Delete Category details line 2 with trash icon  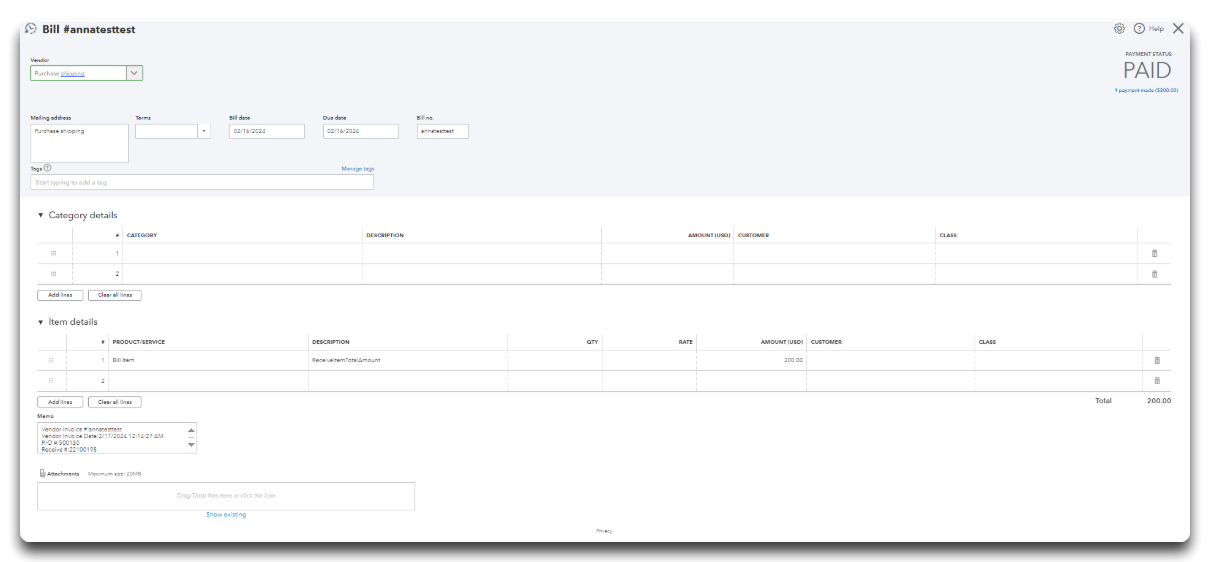tap(1155, 274)
